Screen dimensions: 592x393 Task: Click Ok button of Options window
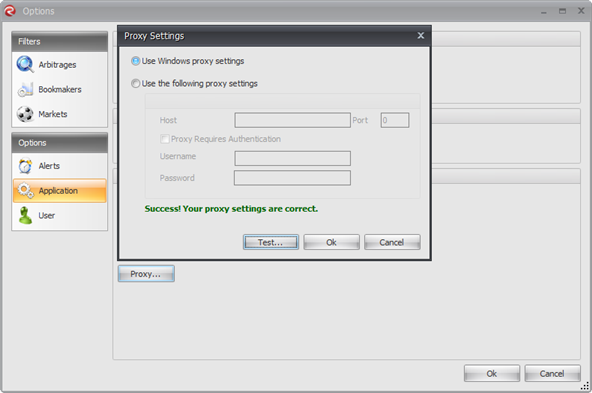pos(492,373)
